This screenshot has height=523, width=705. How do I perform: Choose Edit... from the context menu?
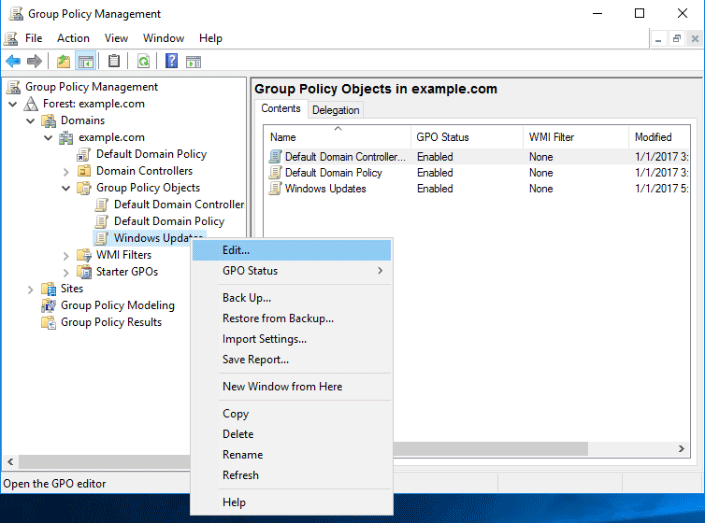291,250
